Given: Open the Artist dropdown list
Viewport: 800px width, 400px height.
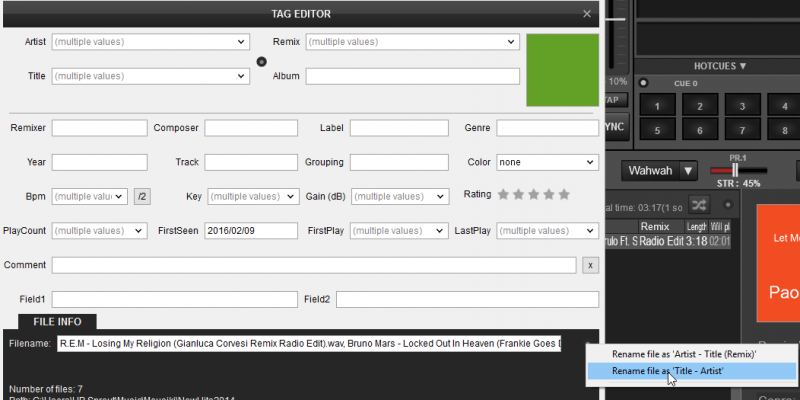Looking at the screenshot, I should point(242,42).
